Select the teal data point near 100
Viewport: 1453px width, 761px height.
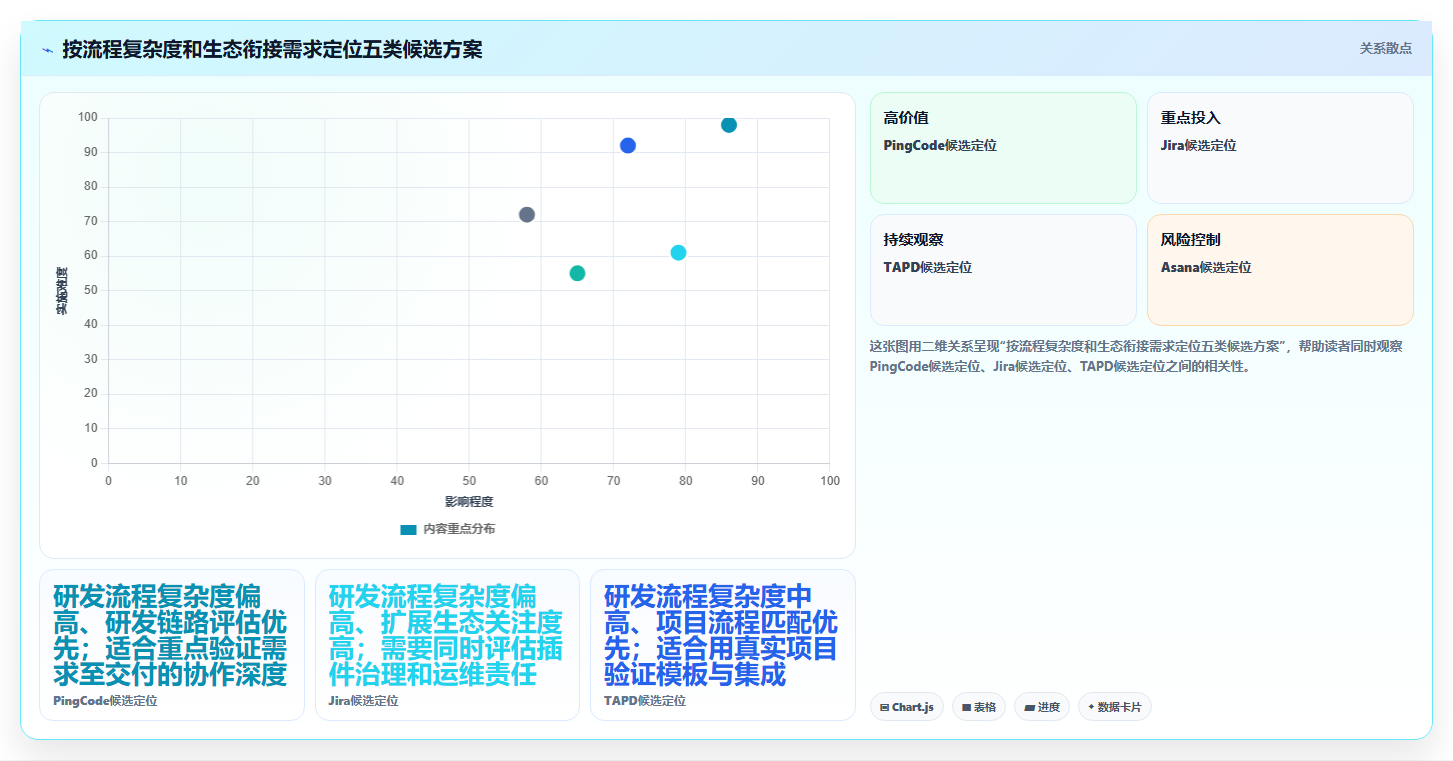pos(729,125)
